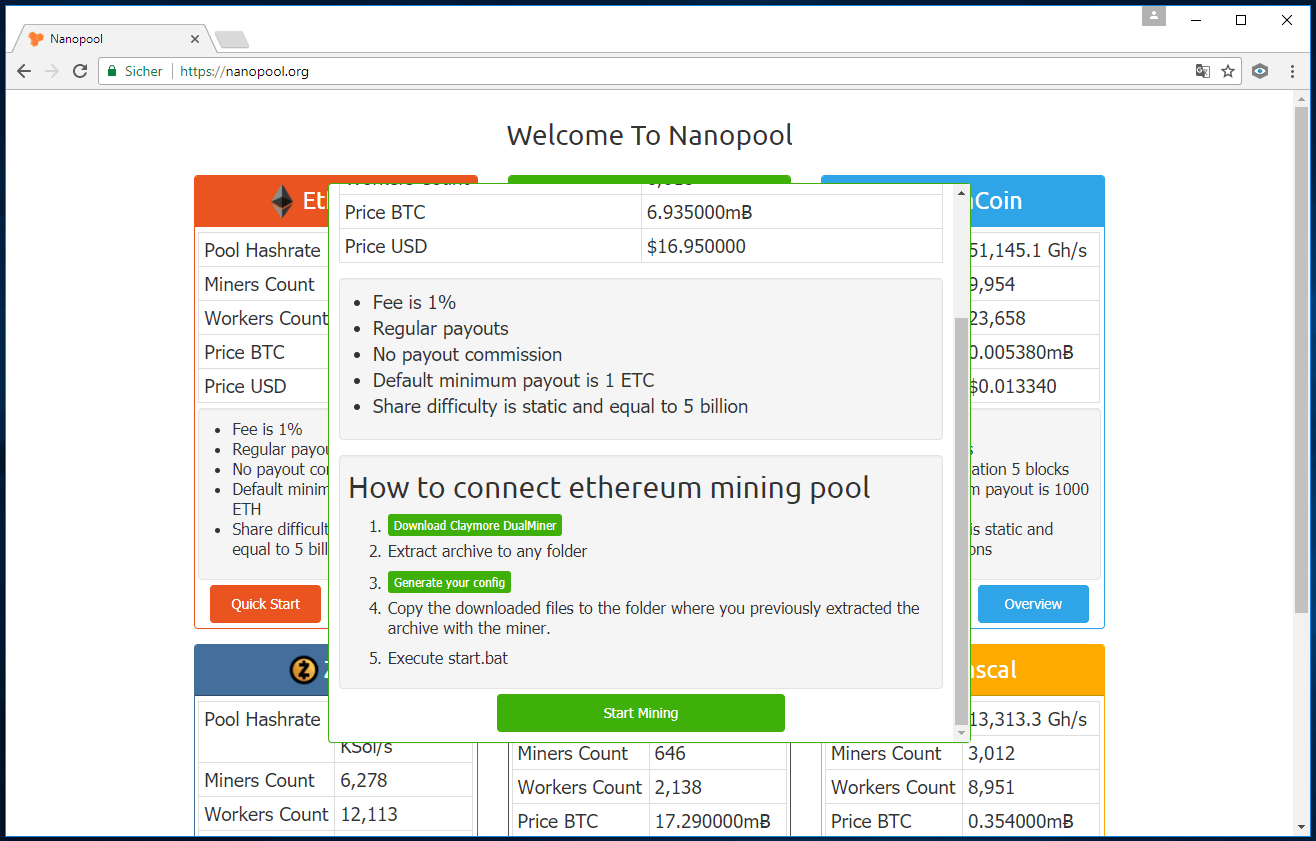Open a new browser tab
1316x841 pixels.
(x=232, y=40)
